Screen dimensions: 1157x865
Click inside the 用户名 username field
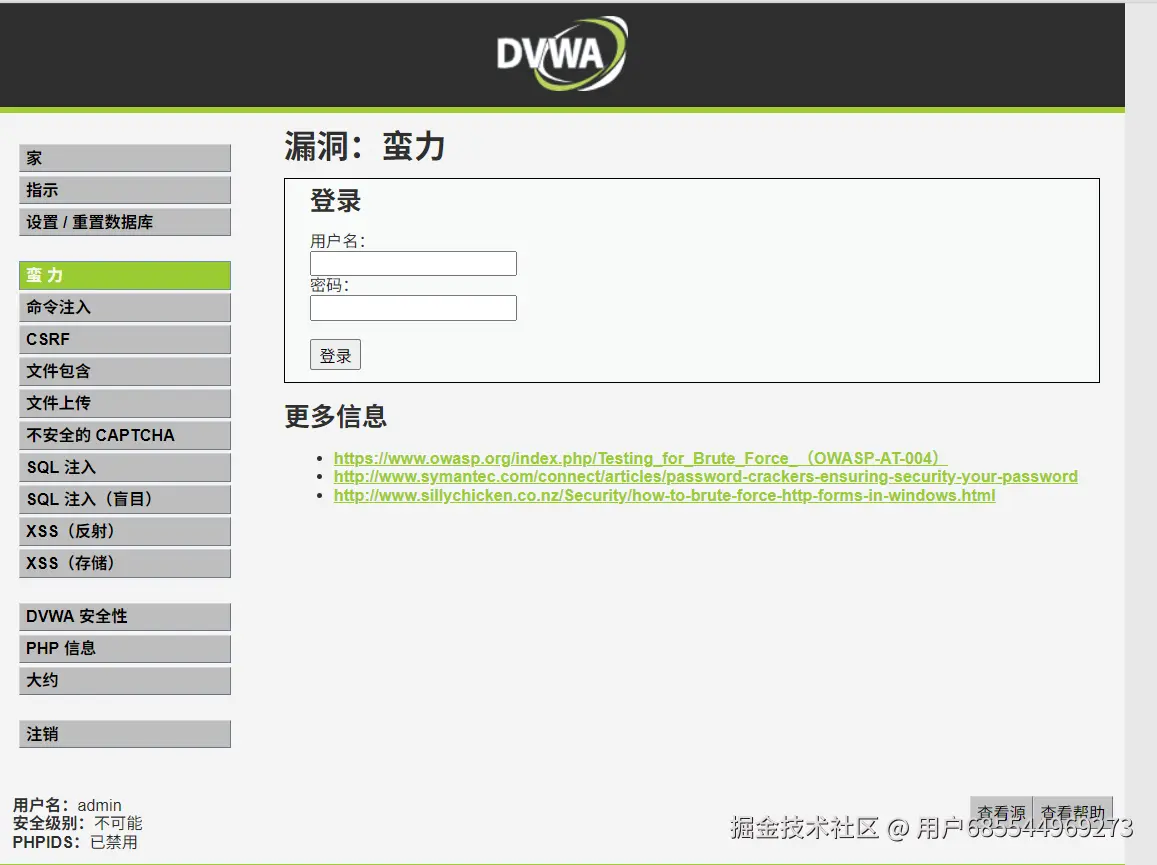tap(412, 263)
